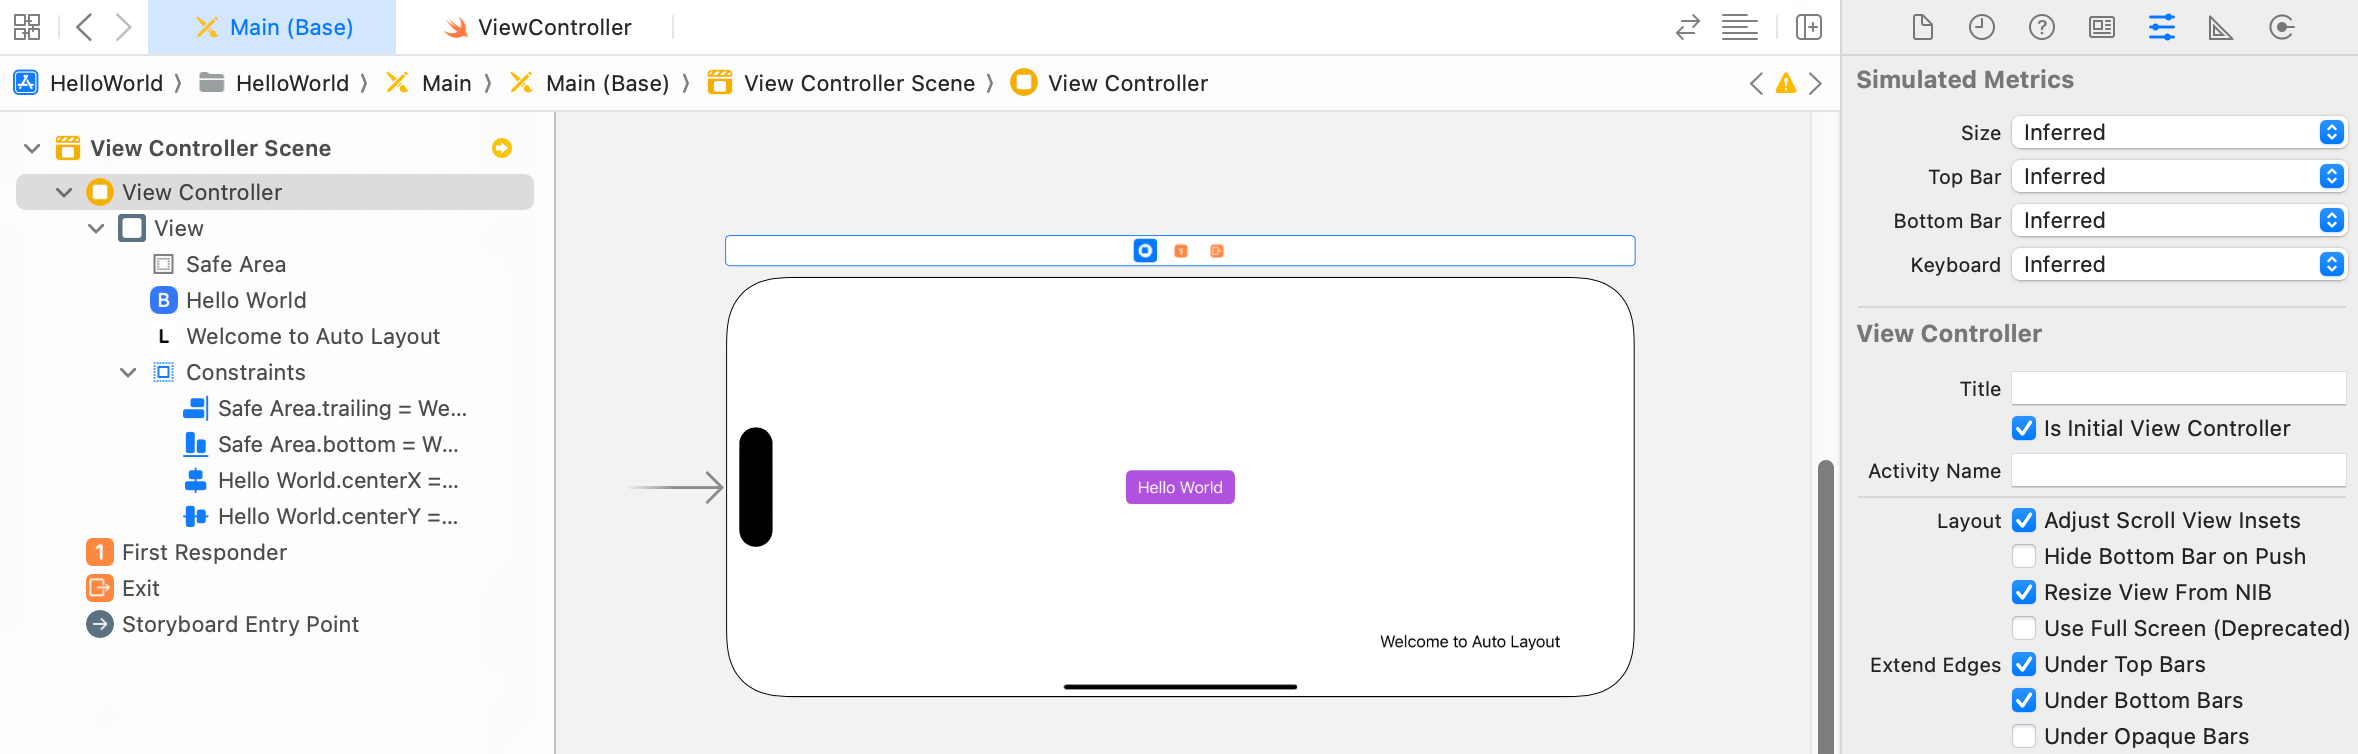Viewport: 2358px width, 754px height.
Task: Uncheck Is Initial View Controller
Action: pyautogui.click(x=2024, y=428)
